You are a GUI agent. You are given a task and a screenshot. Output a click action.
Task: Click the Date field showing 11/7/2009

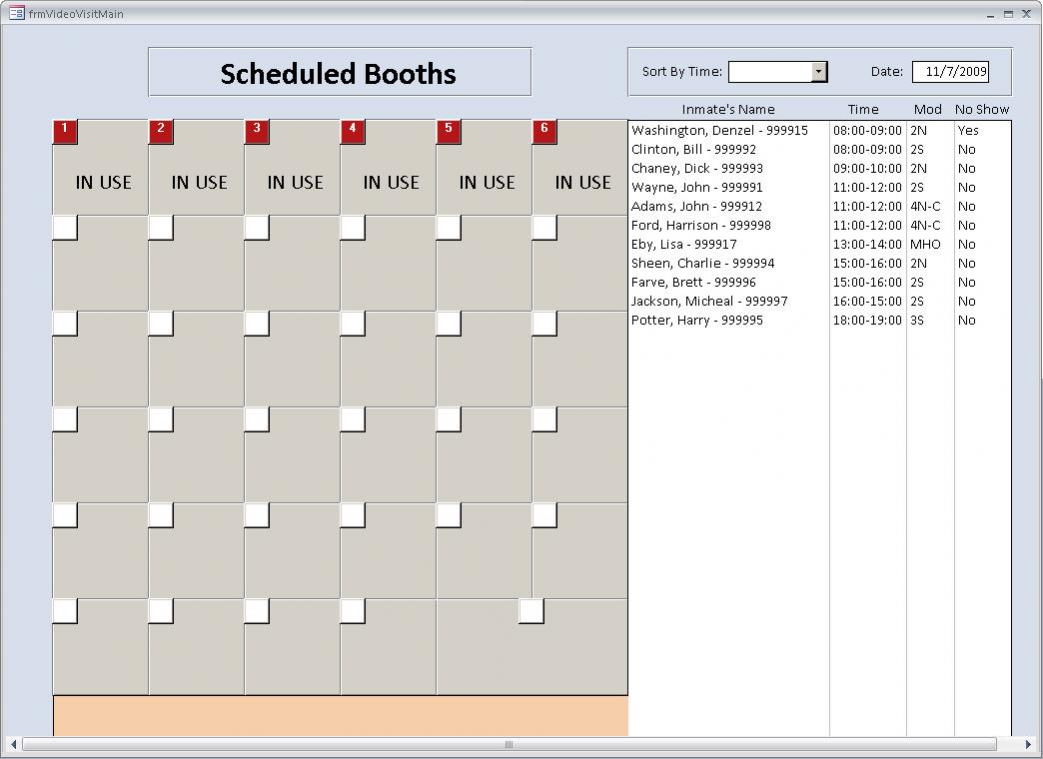[951, 72]
